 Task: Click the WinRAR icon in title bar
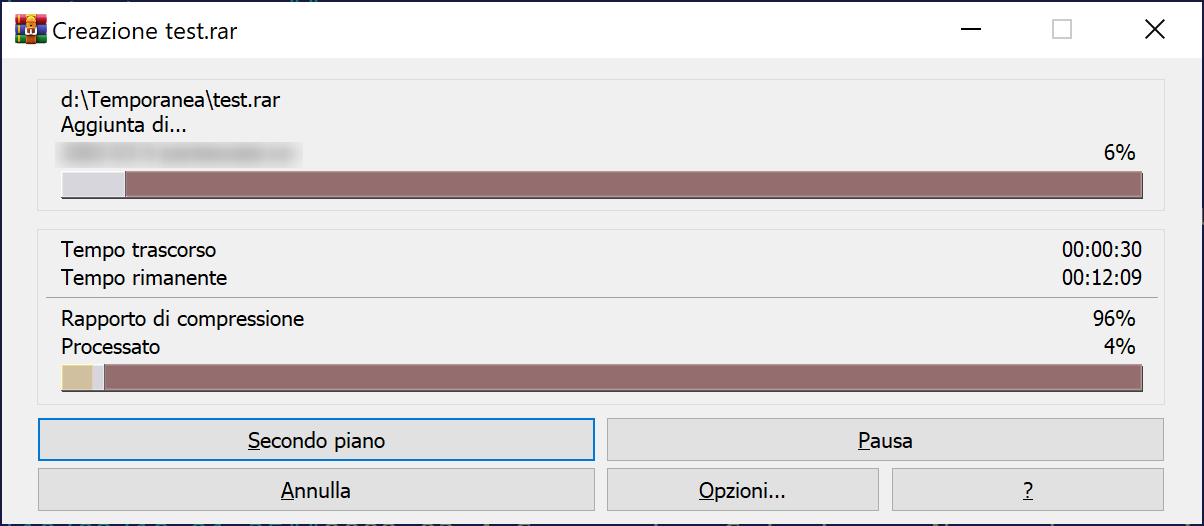[31, 30]
